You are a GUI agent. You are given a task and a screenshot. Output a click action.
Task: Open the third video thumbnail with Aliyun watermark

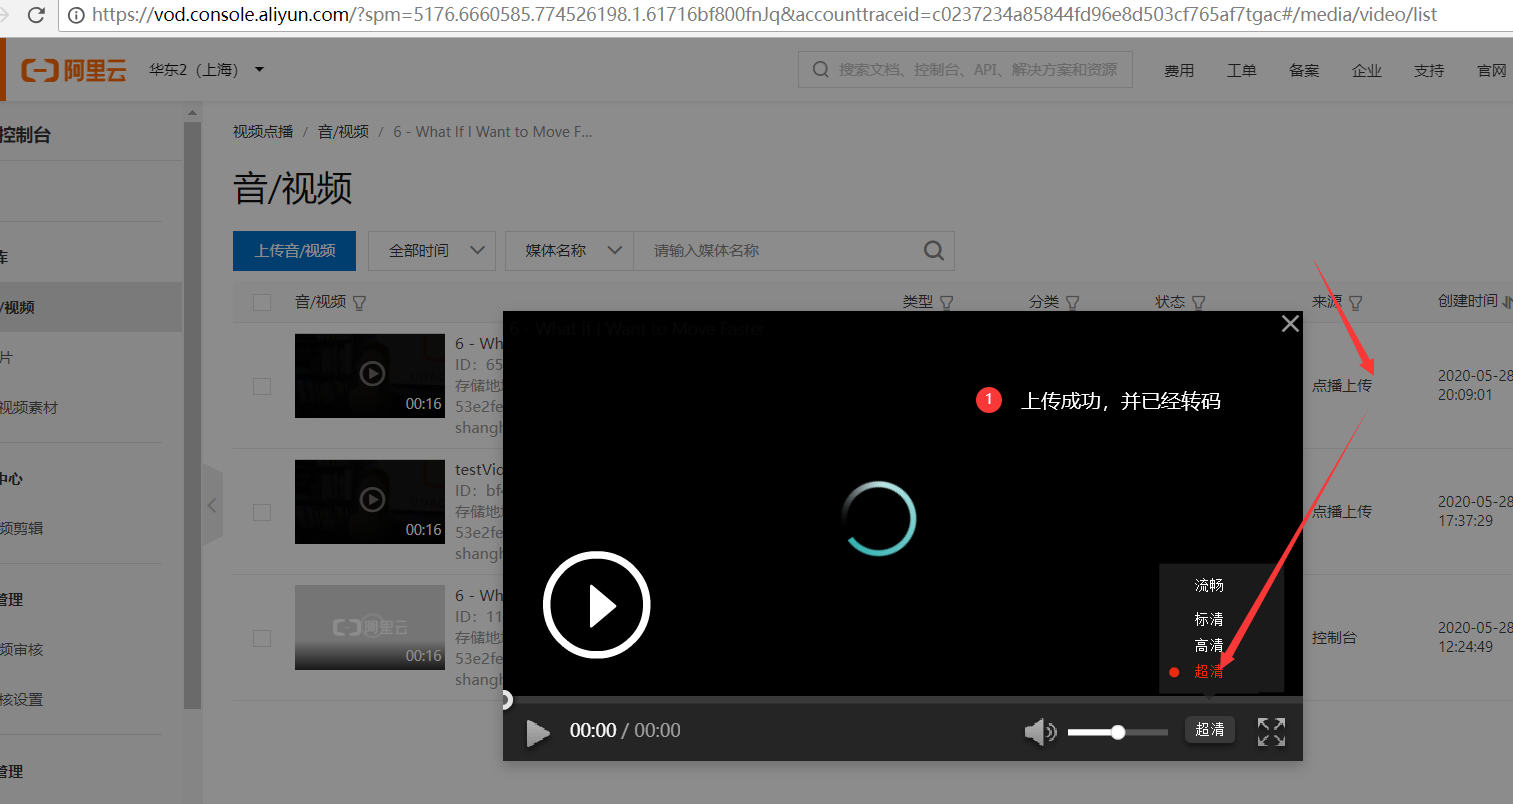[370, 628]
